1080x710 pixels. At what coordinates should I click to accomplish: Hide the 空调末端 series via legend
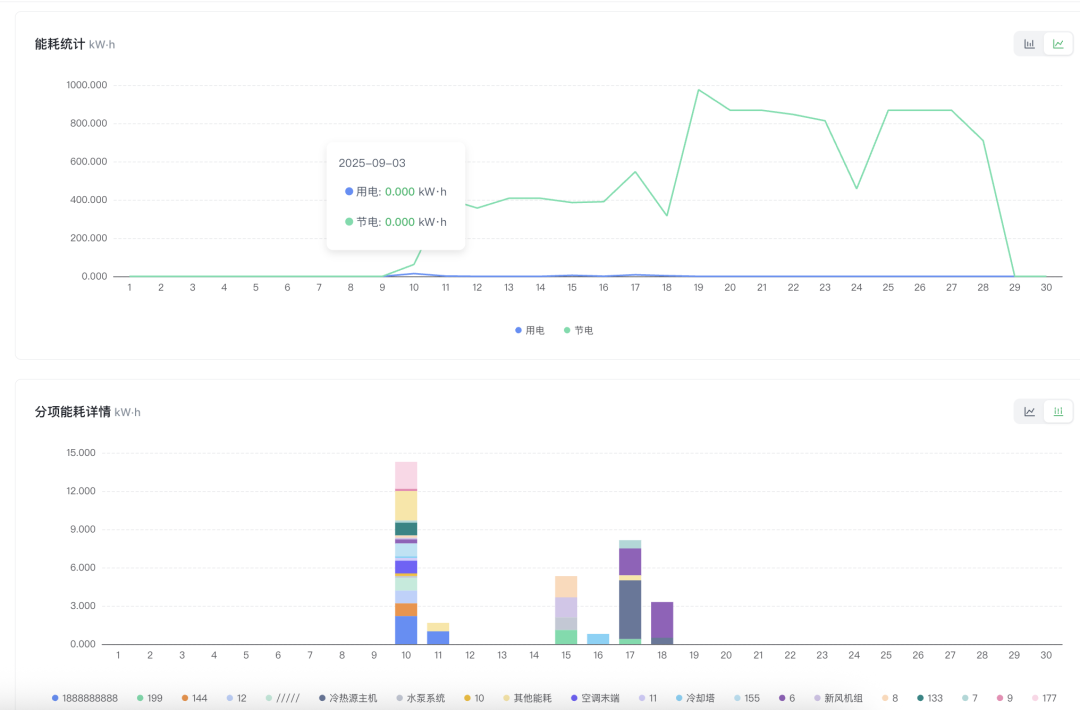[595, 698]
